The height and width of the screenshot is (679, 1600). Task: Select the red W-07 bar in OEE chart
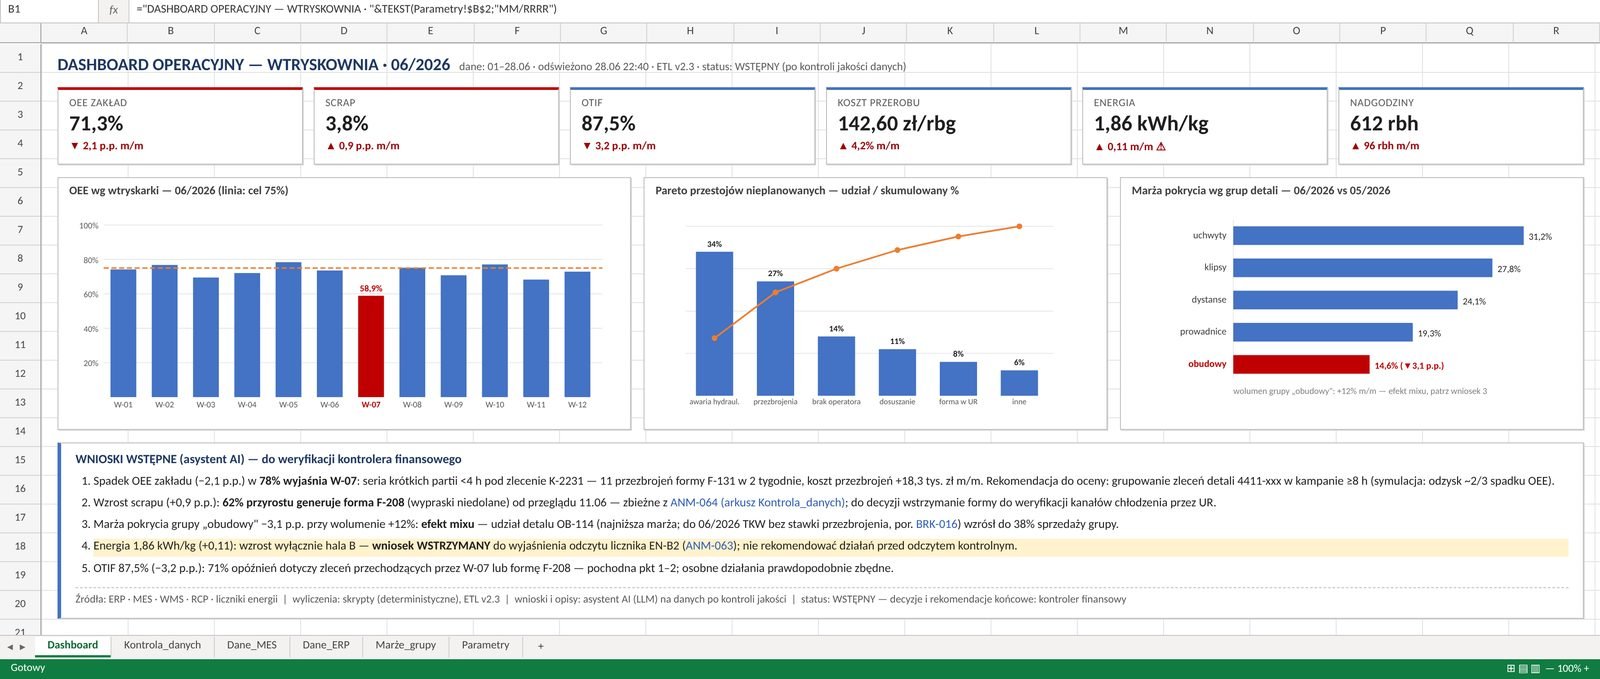[x=371, y=346]
